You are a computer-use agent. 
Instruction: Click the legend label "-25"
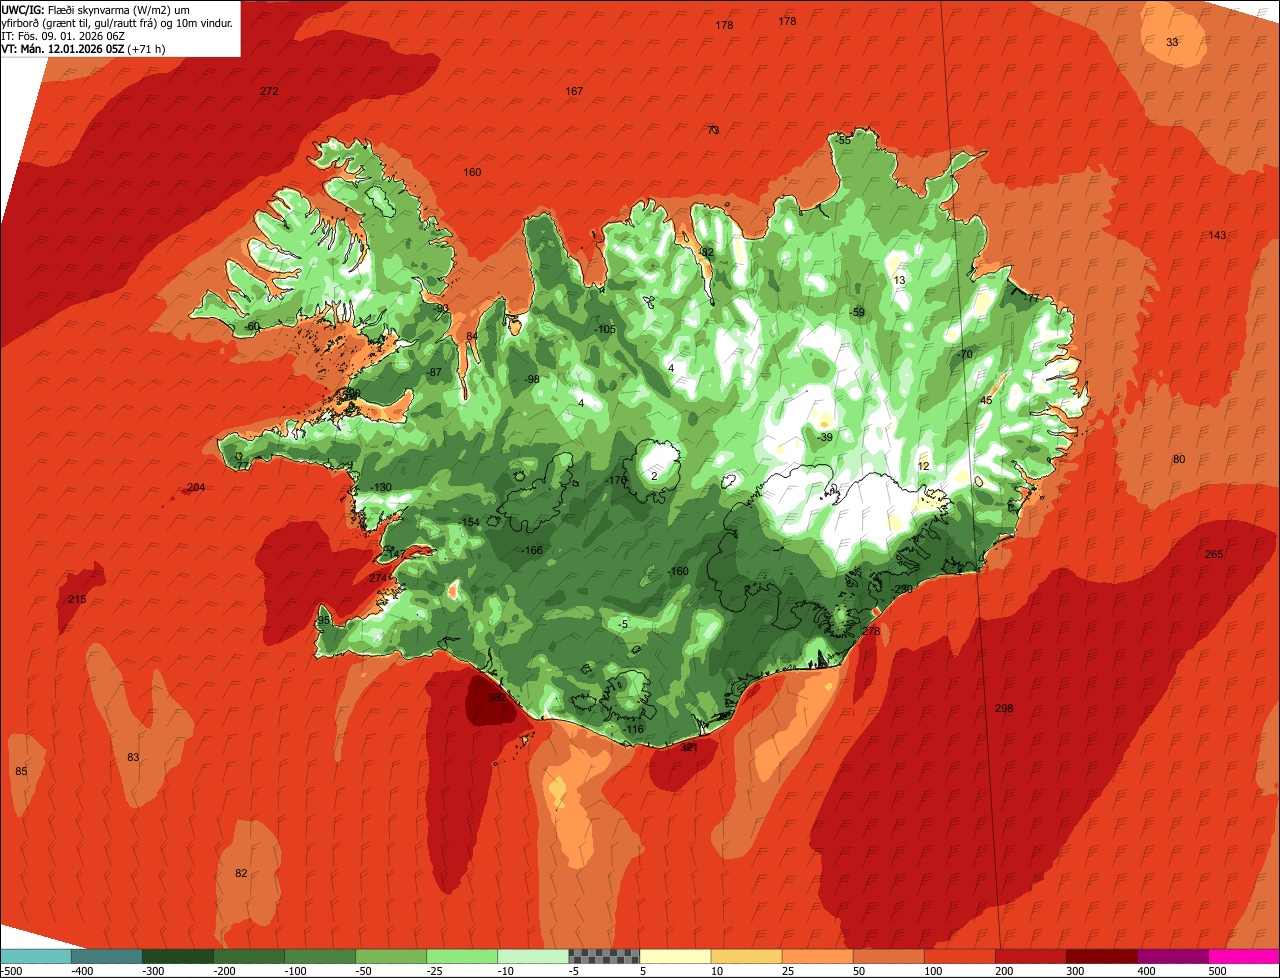[437, 971]
